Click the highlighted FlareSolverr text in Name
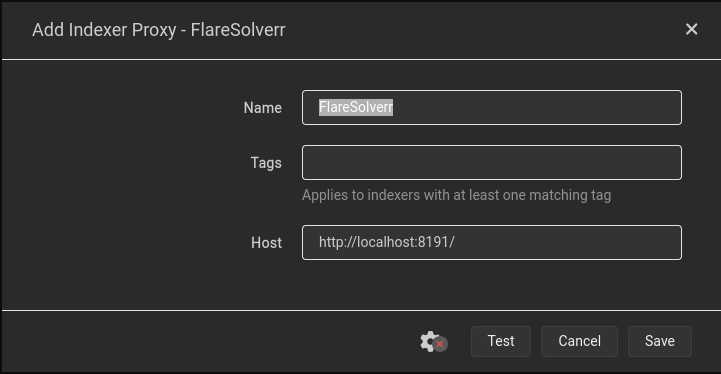This screenshot has height=374, width=721. (356, 107)
